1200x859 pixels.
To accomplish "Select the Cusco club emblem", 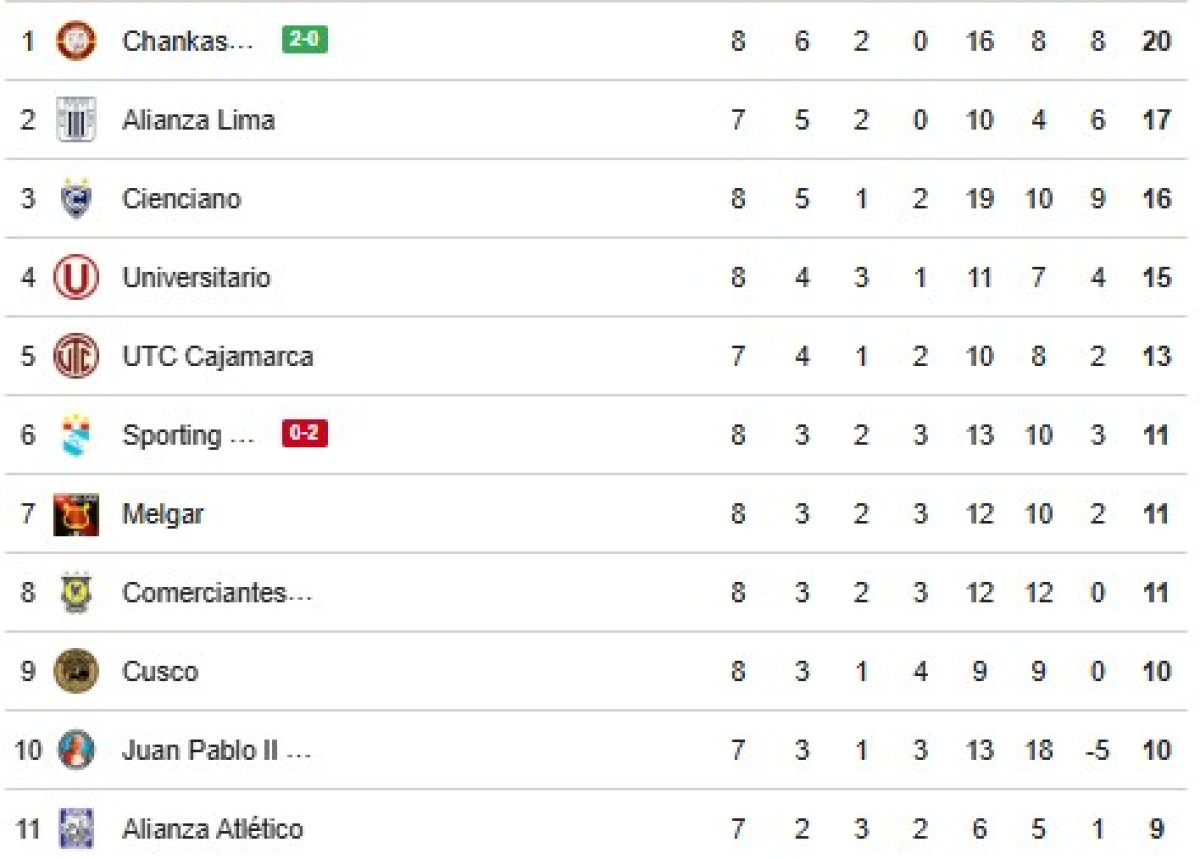I will tap(74, 671).
